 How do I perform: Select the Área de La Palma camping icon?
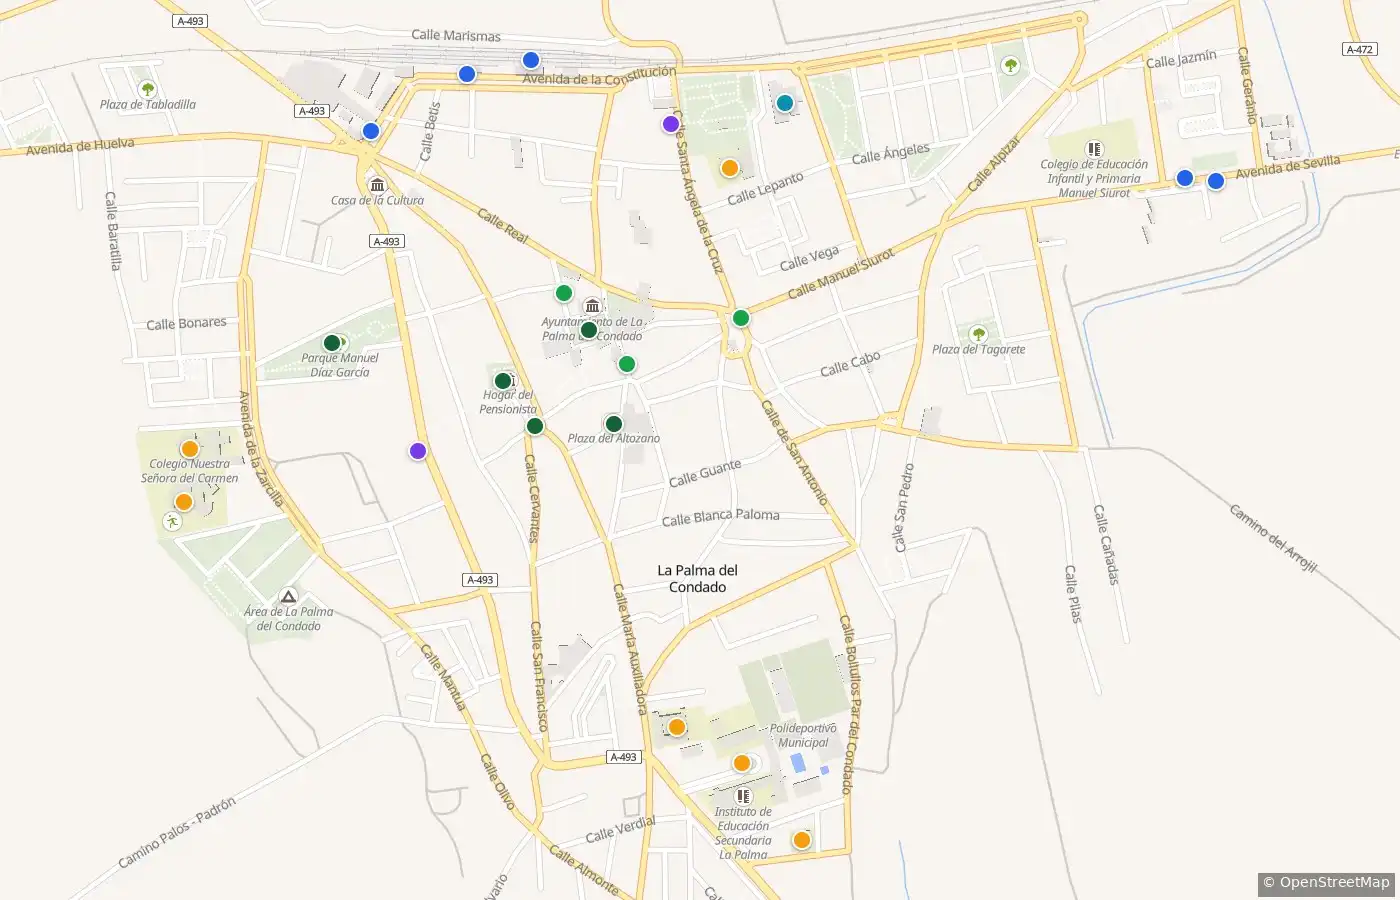tap(289, 596)
